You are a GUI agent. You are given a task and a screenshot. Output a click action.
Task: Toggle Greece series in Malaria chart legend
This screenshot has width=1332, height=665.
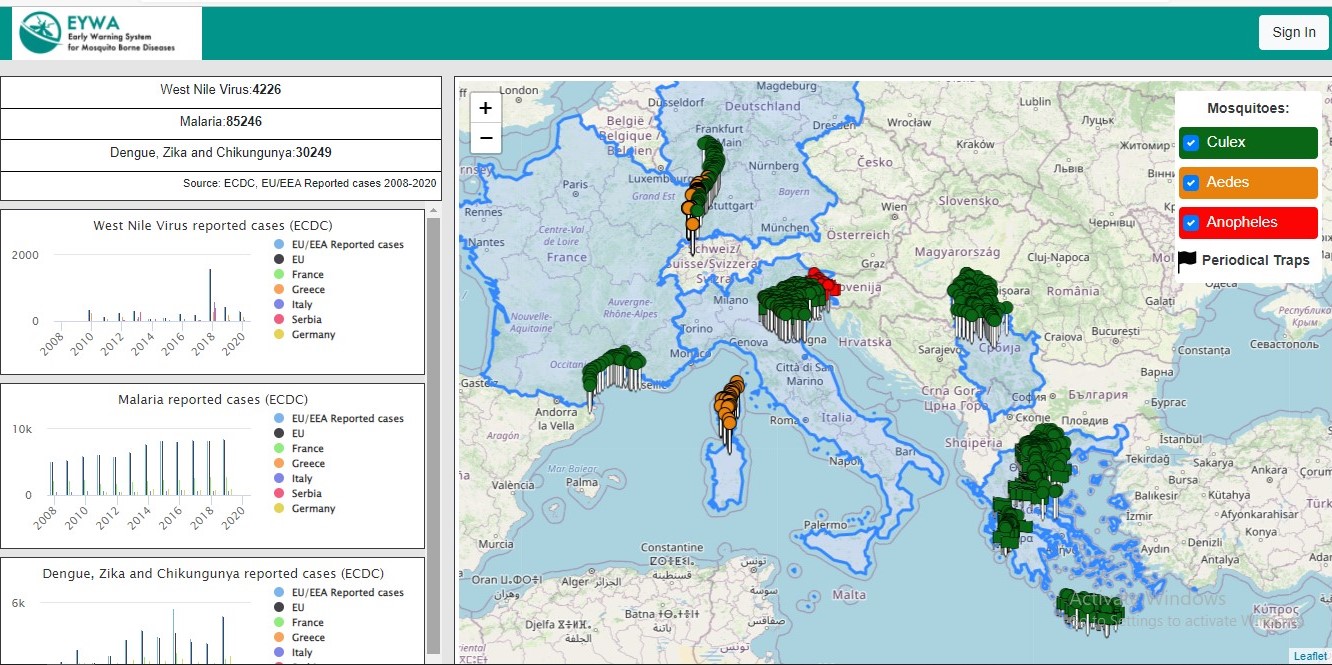click(299, 463)
